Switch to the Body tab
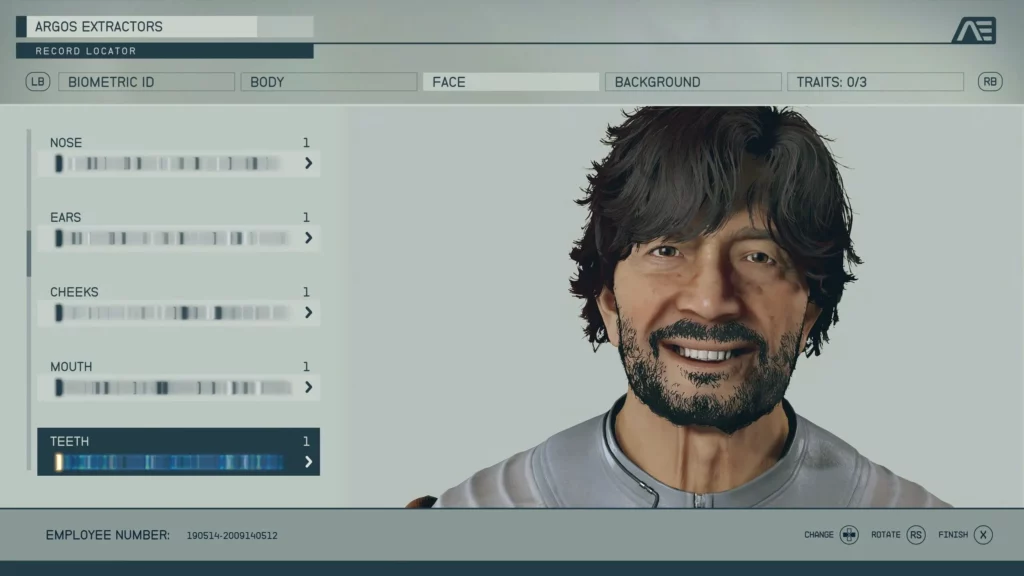 tap(328, 82)
